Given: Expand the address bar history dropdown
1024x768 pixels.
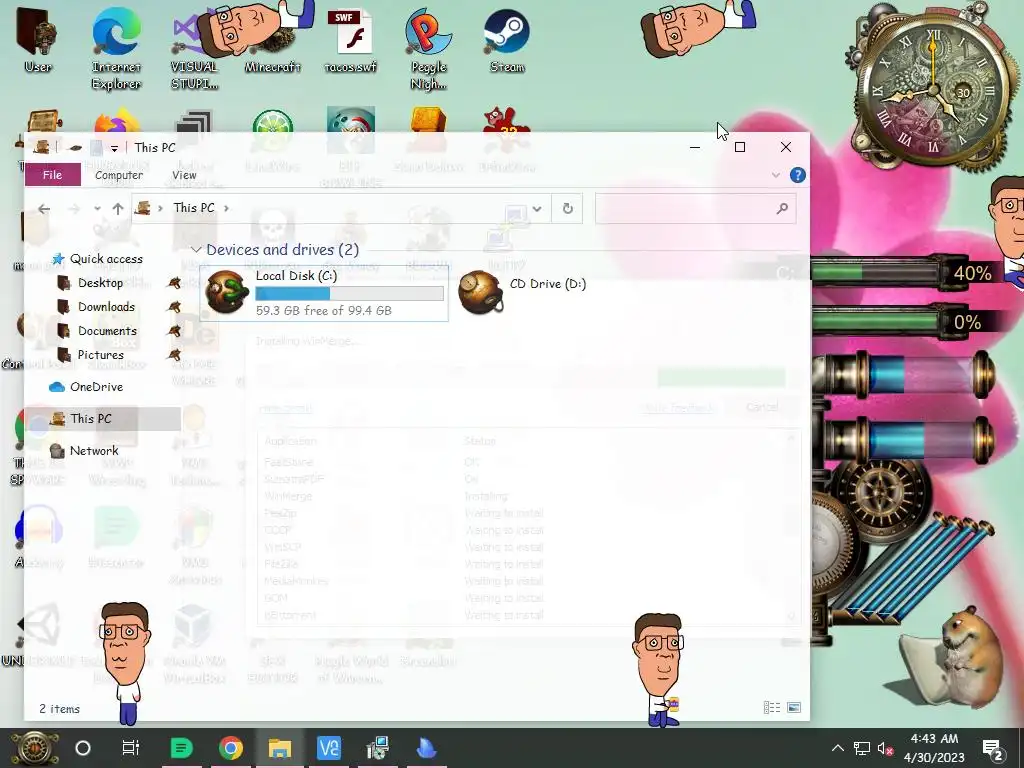Looking at the screenshot, I should pyautogui.click(x=537, y=209).
